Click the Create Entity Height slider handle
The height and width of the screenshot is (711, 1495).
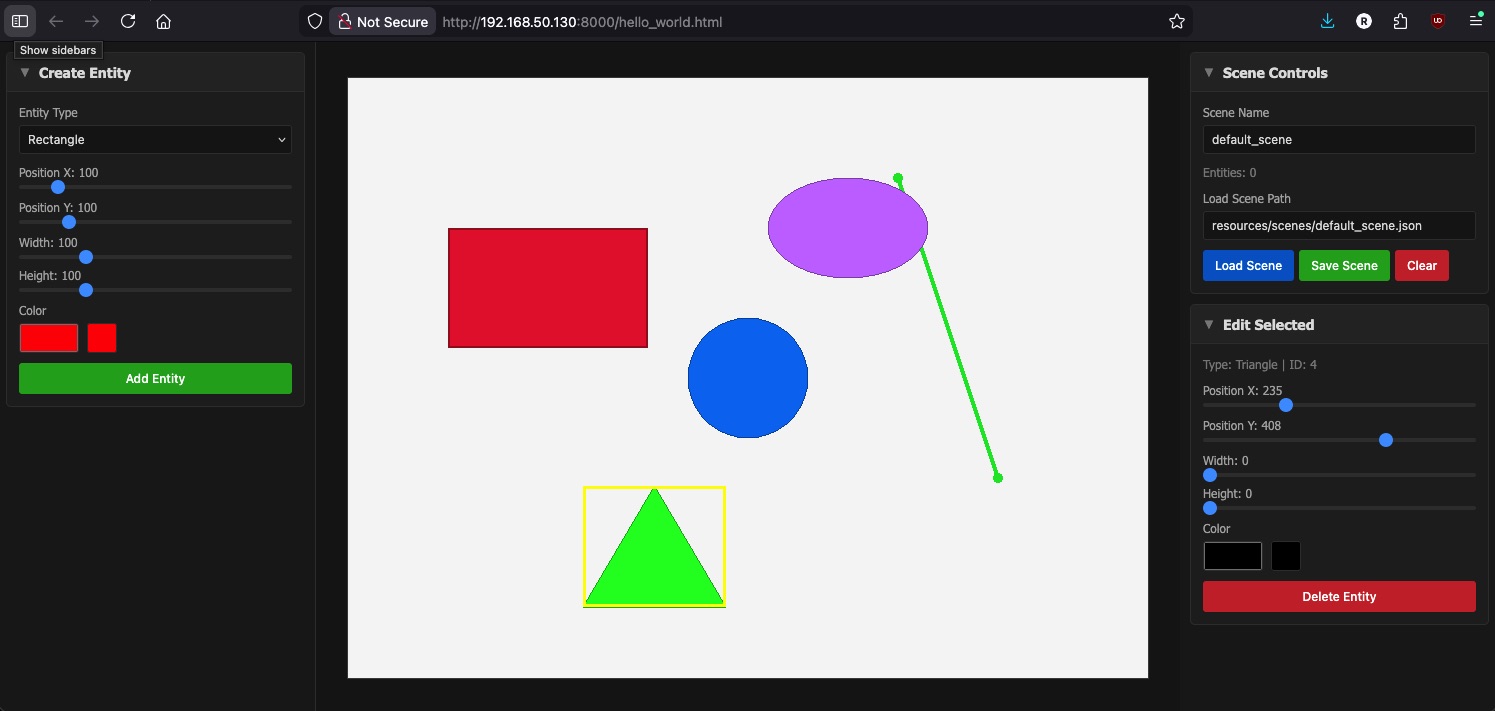click(x=86, y=290)
